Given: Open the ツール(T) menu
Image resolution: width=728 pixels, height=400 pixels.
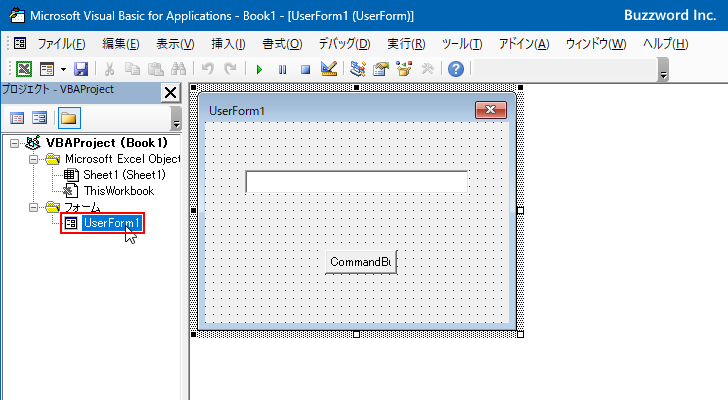Looking at the screenshot, I should [462, 44].
